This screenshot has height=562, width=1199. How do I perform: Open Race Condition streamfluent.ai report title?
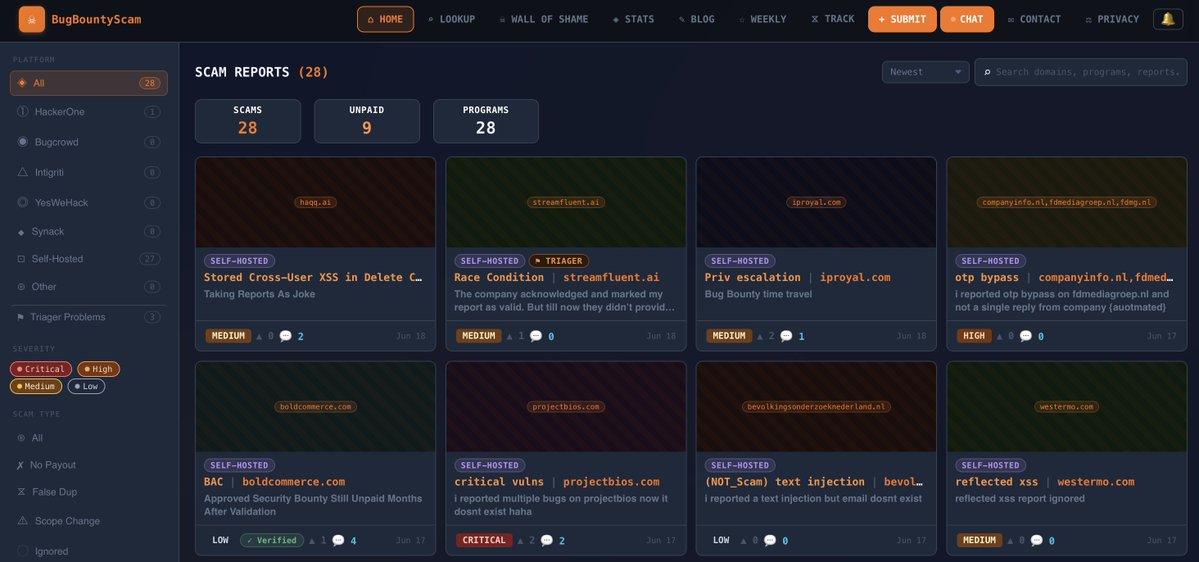(557, 278)
